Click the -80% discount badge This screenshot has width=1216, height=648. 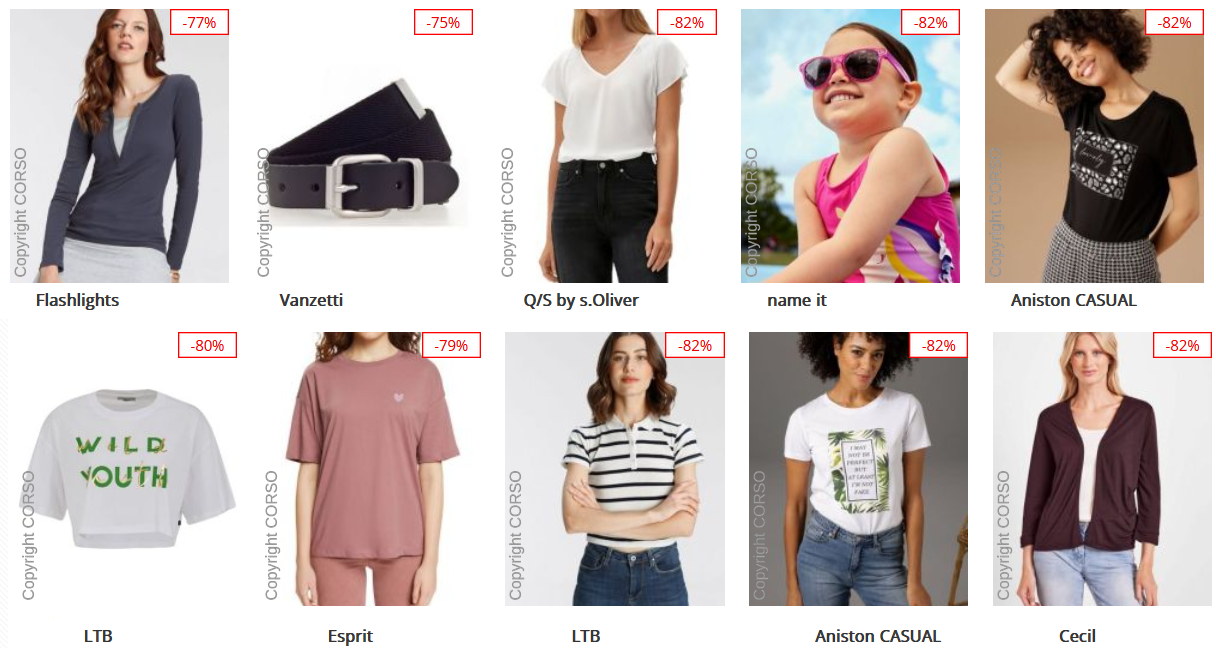[208, 345]
